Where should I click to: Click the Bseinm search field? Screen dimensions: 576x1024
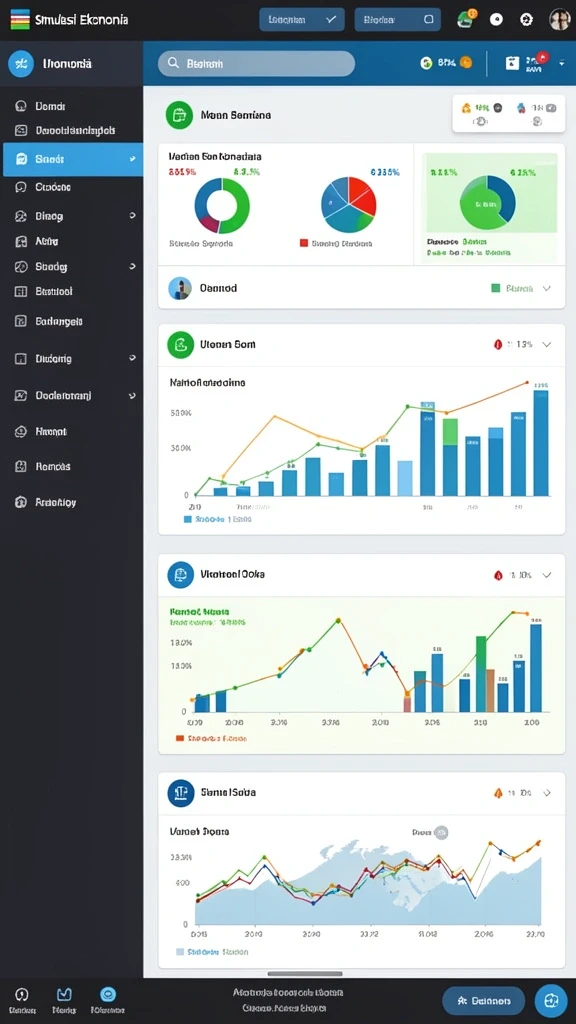[x=256, y=63]
